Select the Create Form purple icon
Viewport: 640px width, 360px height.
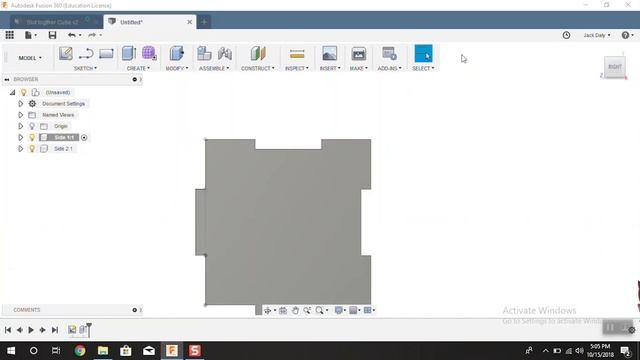(149, 53)
